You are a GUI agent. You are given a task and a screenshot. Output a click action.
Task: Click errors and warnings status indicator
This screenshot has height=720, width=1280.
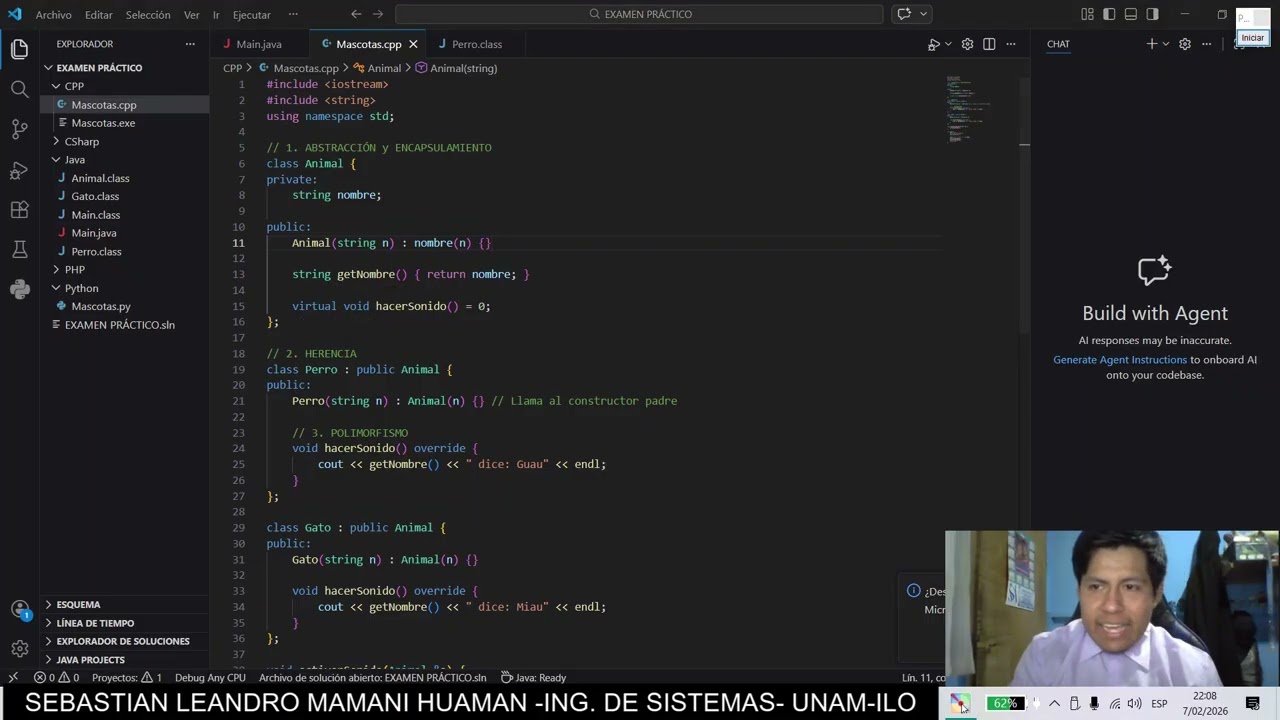(56, 678)
